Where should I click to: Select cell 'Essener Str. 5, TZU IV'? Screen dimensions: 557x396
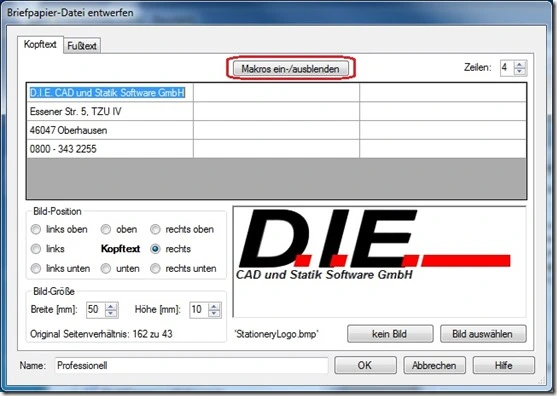(110, 112)
